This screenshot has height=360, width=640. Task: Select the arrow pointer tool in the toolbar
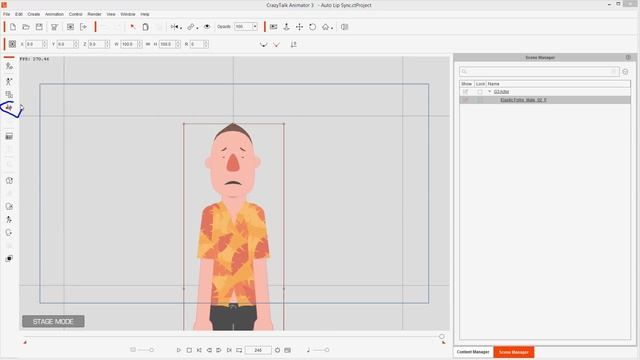coord(132,27)
